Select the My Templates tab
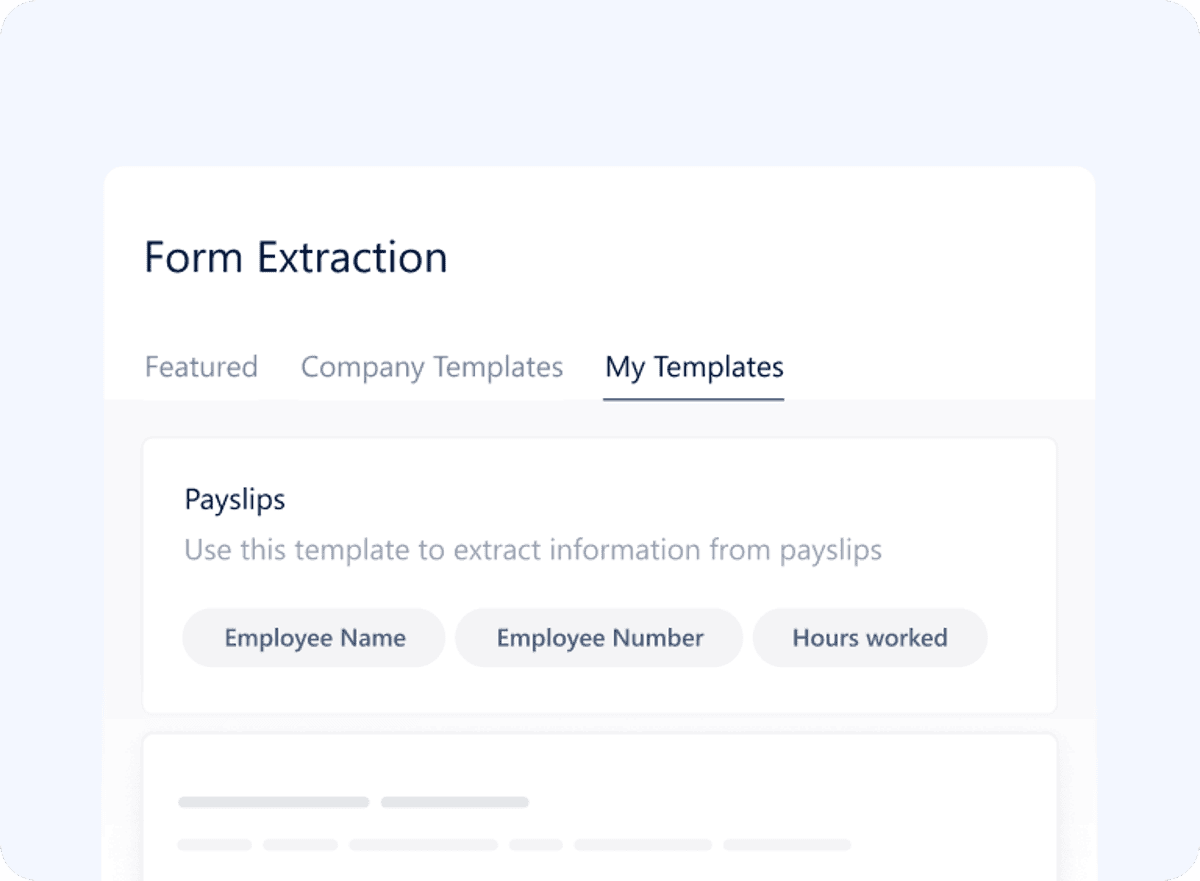 (x=693, y=367)
